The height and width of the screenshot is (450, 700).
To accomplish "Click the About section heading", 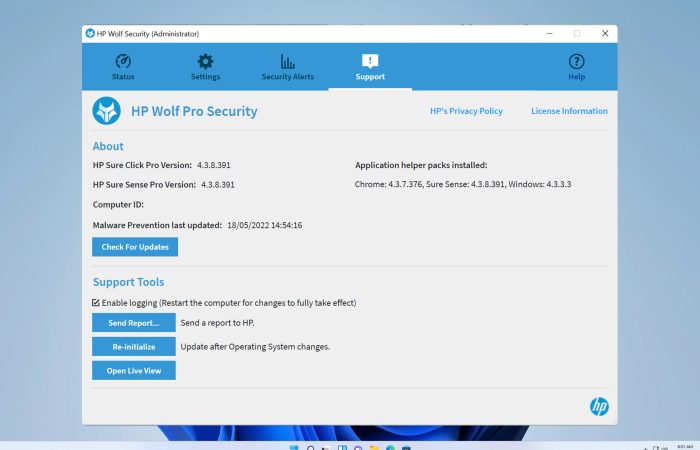I will coord(108,146).
